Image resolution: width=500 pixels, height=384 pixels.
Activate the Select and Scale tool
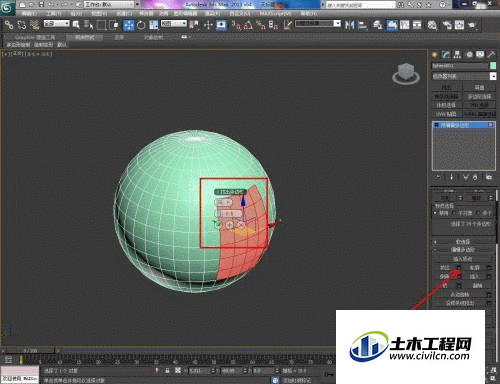(x=153, y=25)
